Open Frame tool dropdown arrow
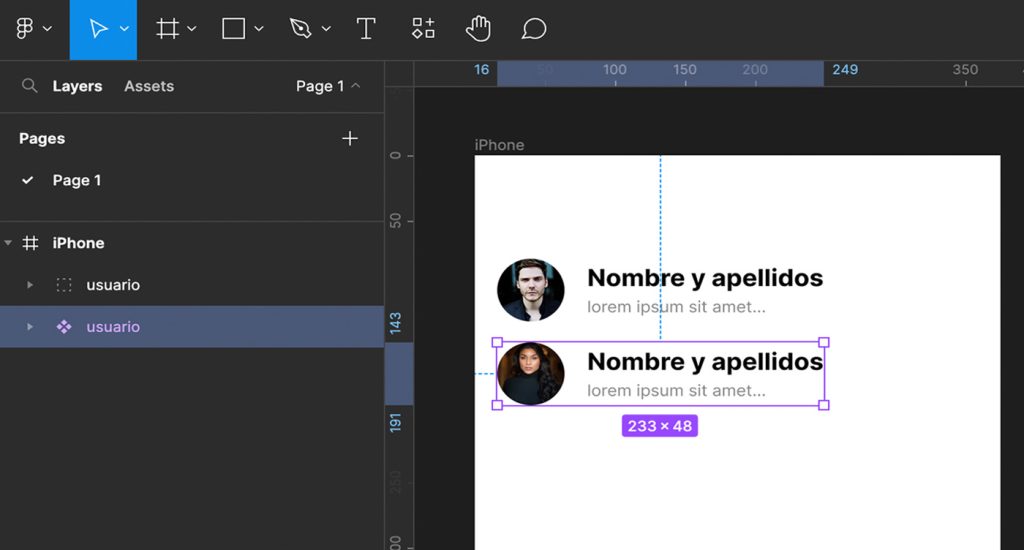This screenshot has width=1024, height=550. pyautogui.click(x=192, y=29)
